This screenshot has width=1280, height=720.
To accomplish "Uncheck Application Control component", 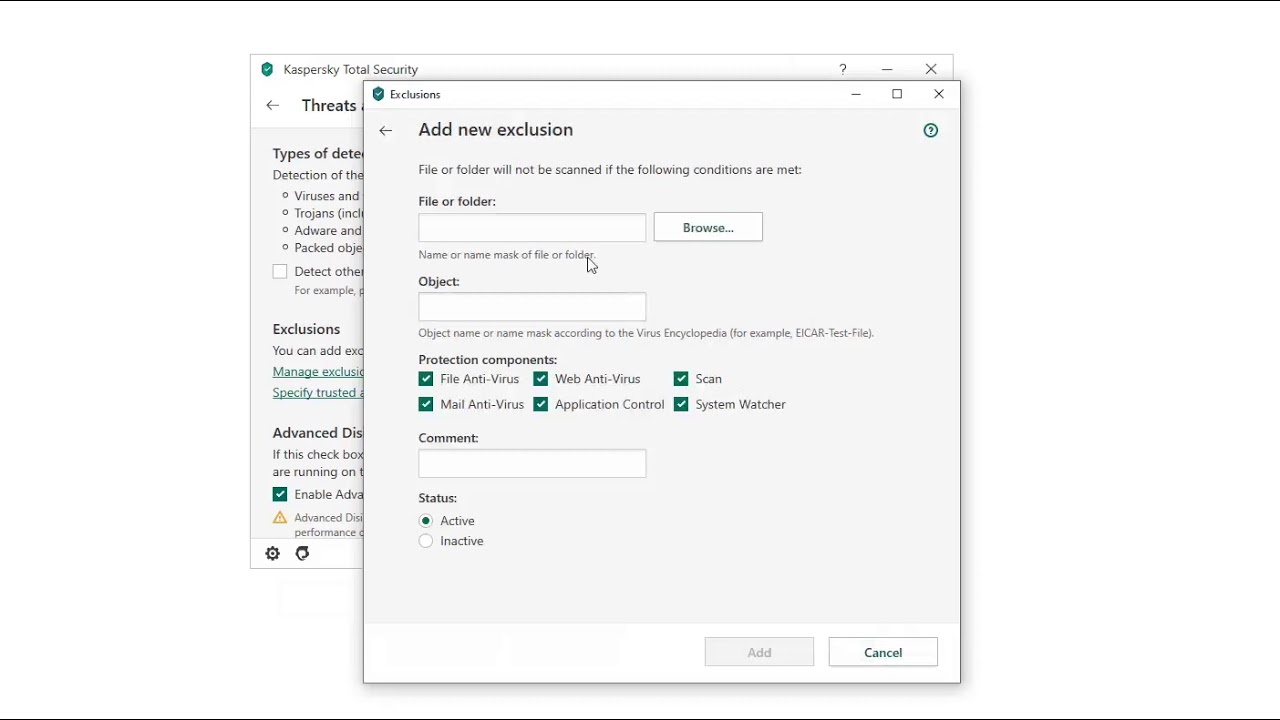I will (x=541, y=404).
